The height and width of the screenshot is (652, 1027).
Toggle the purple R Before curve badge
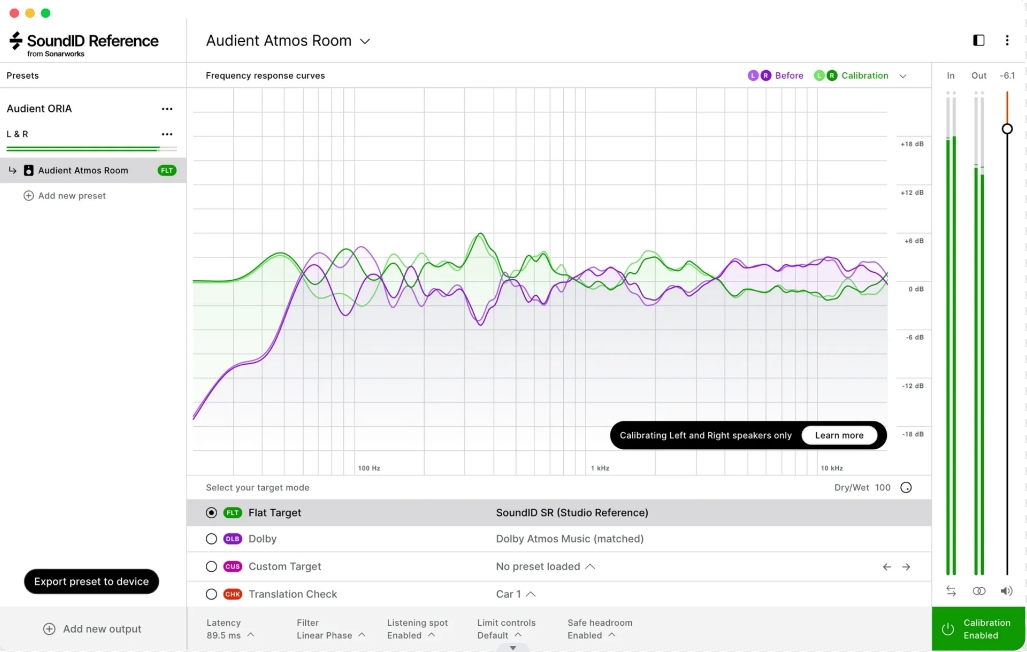tap(765, 75)
